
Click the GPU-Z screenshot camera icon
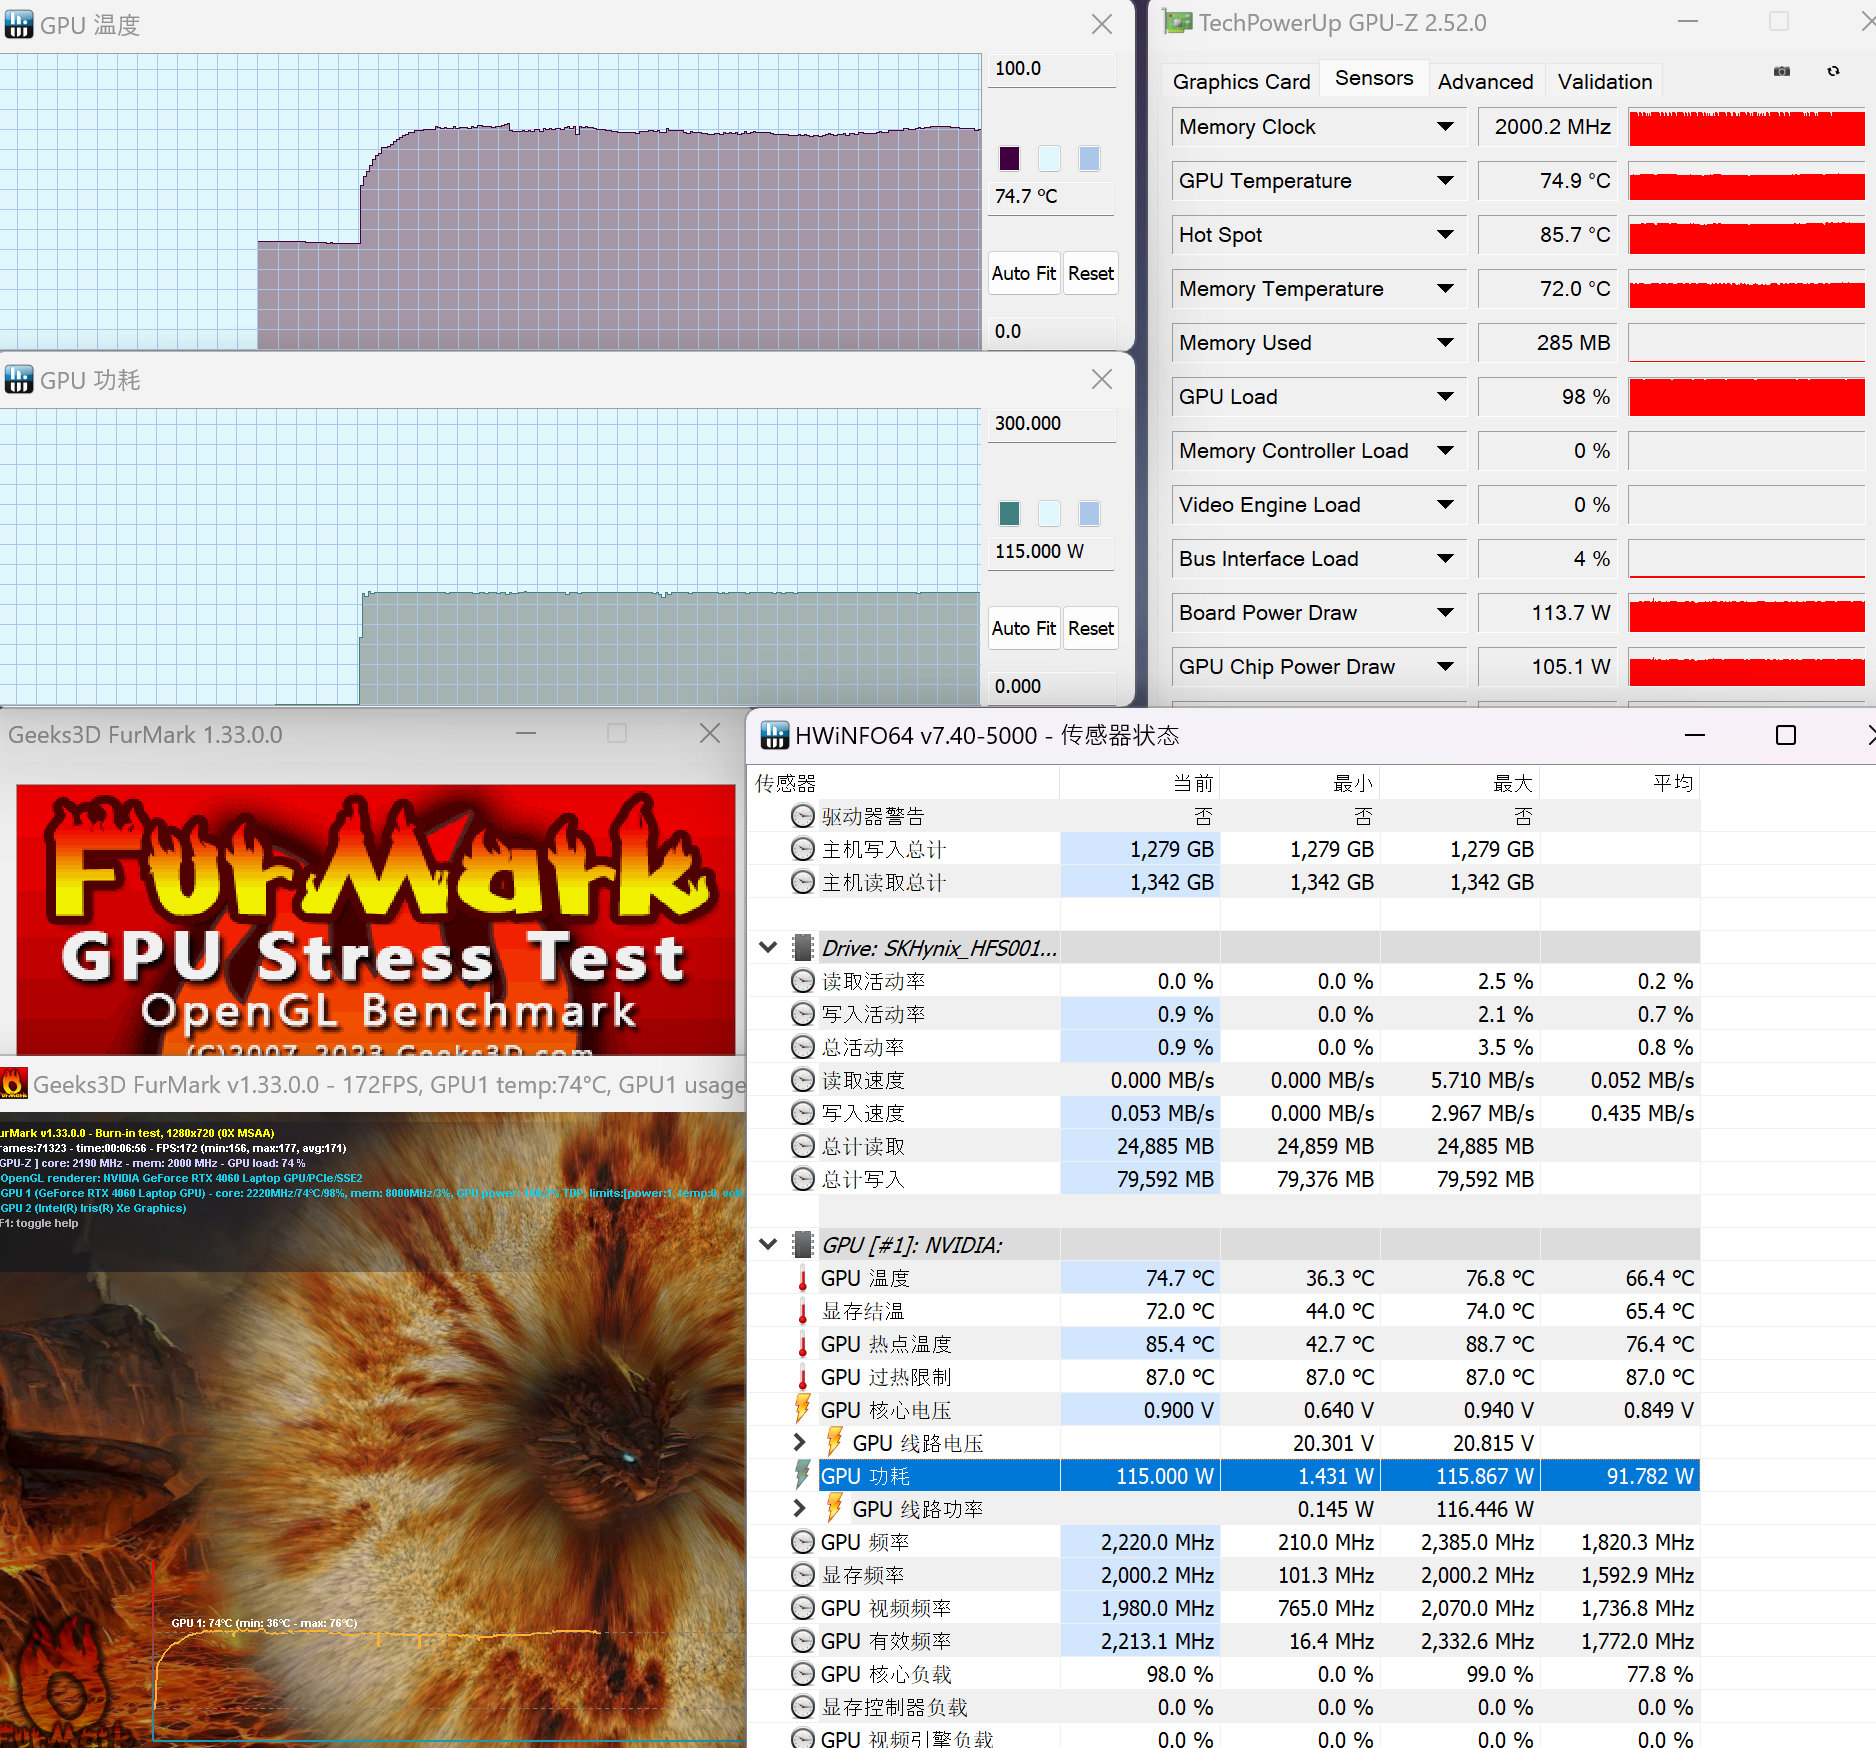[1782, 71]
